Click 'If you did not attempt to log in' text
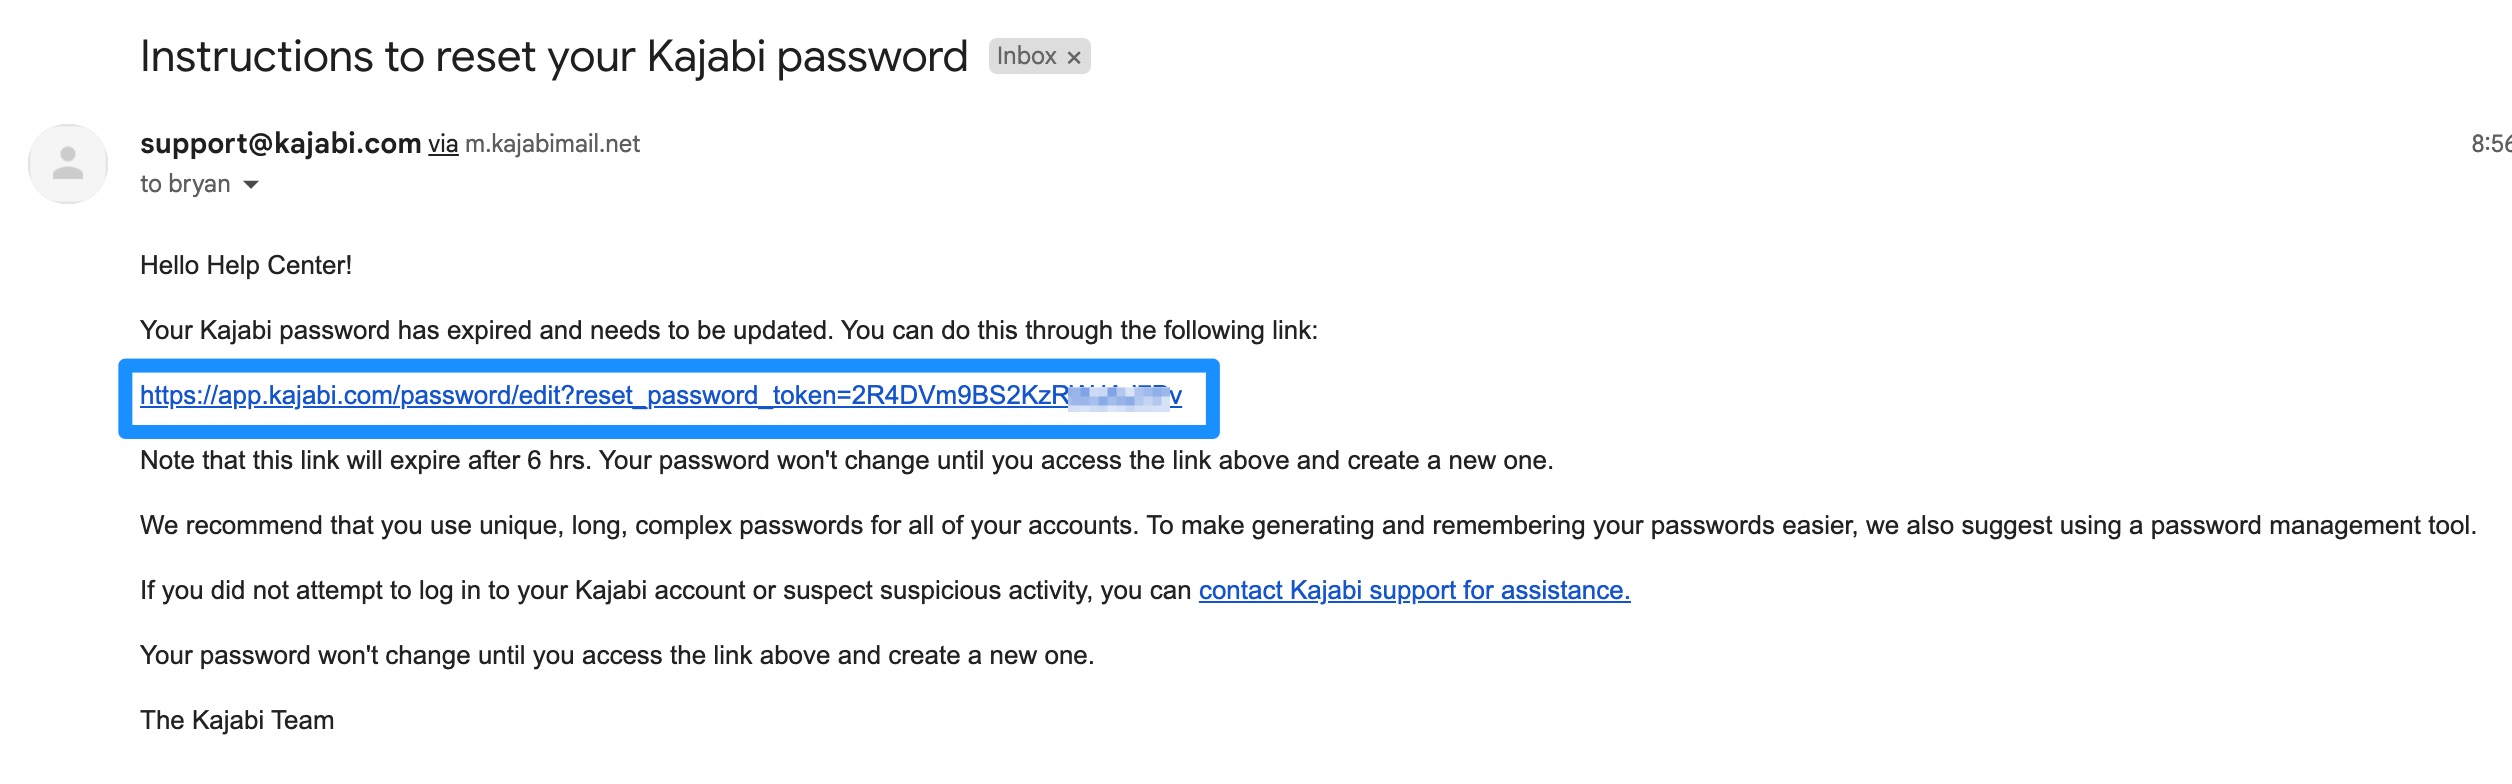 pos(665,591)
